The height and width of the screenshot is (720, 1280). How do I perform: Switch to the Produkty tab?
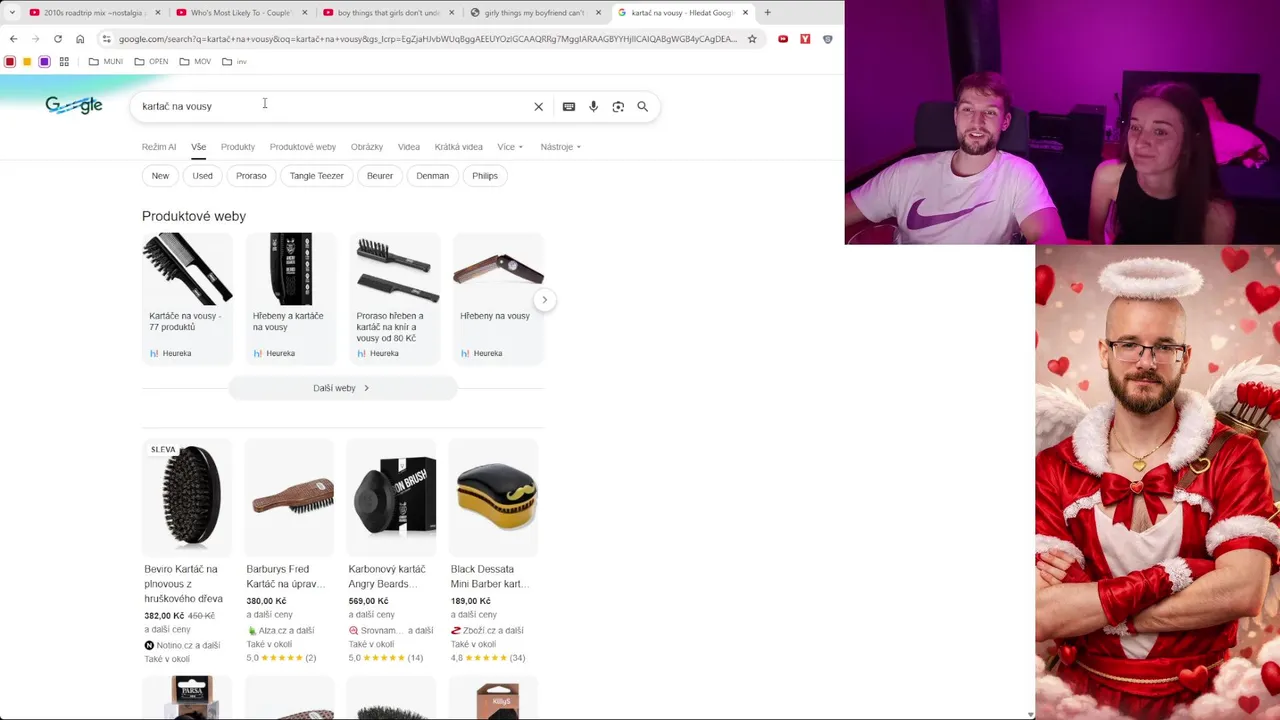point(238,147)
